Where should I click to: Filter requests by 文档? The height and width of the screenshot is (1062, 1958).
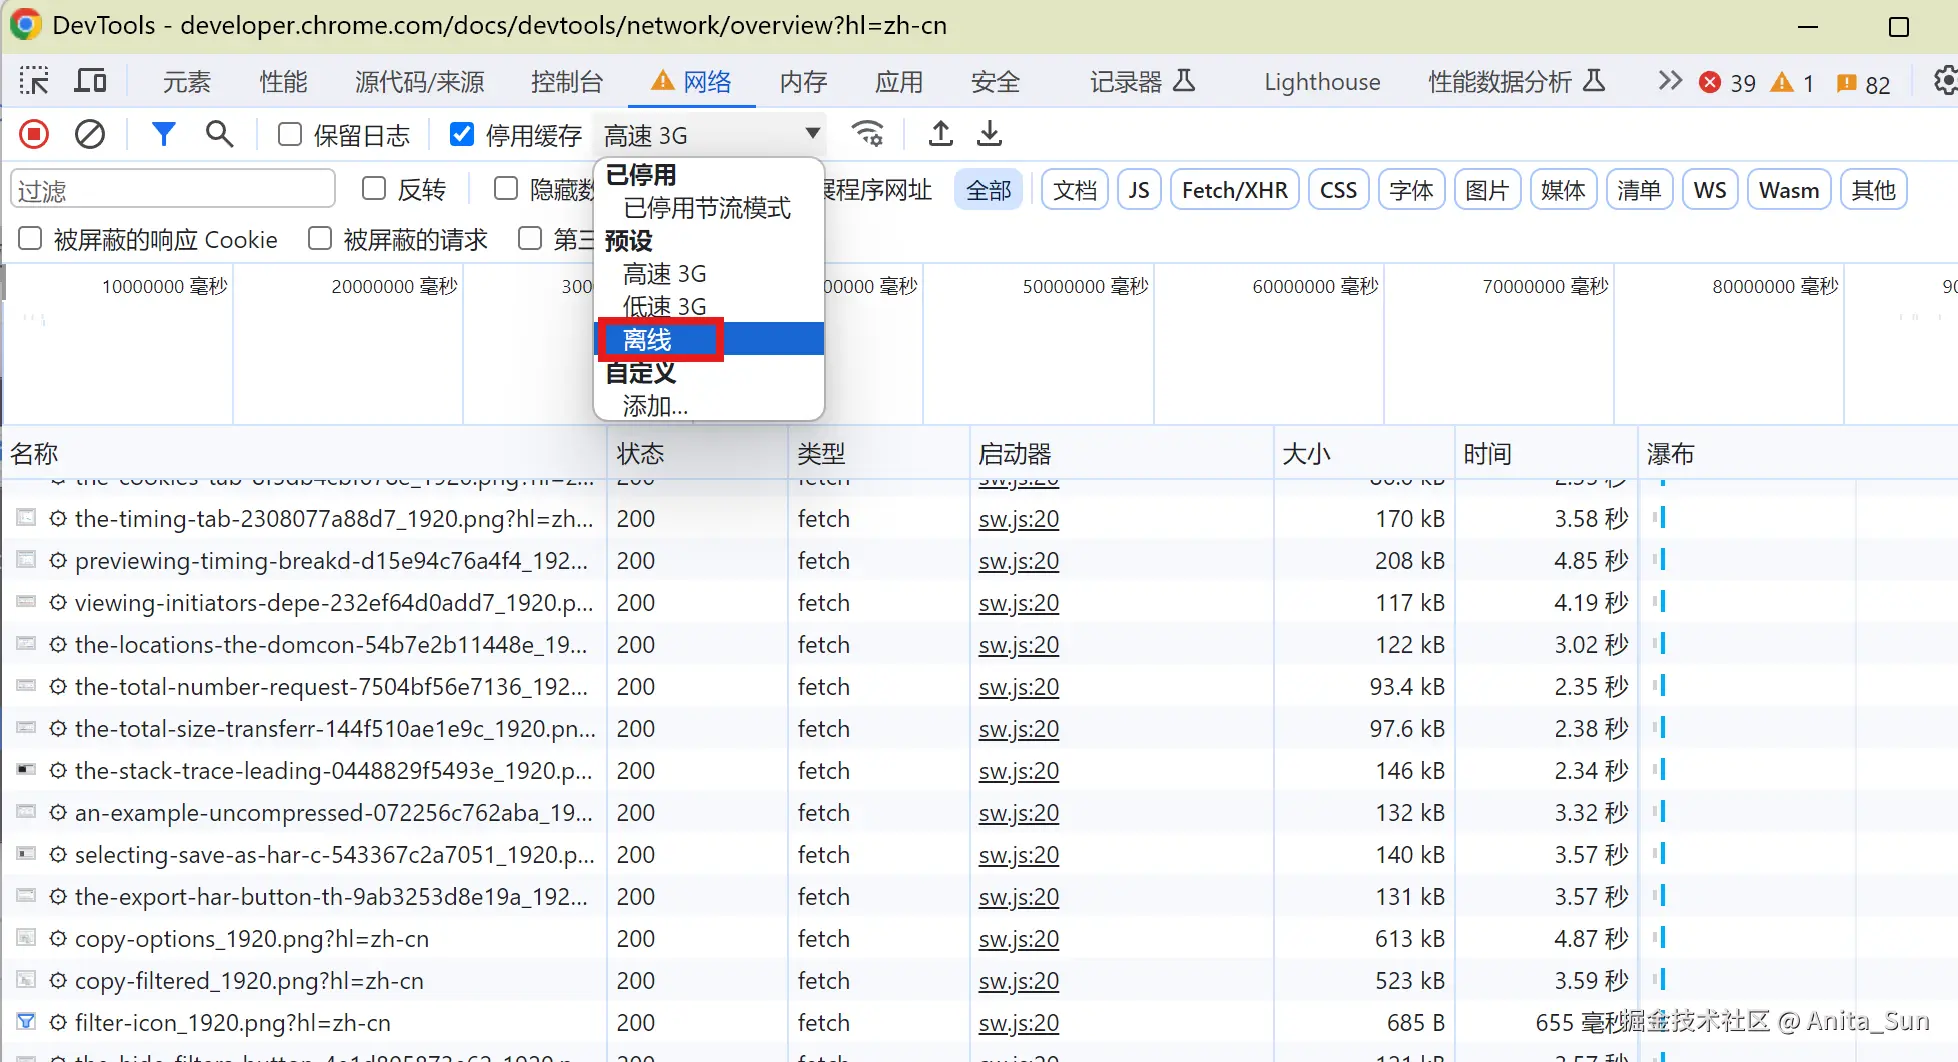(1075, 190)
